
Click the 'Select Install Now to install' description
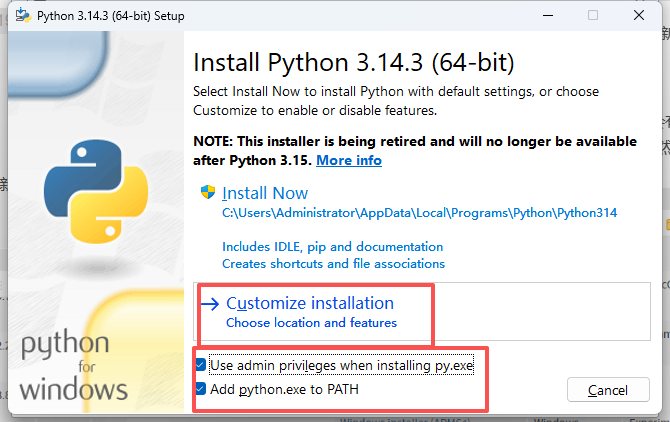tap(396, 101)
